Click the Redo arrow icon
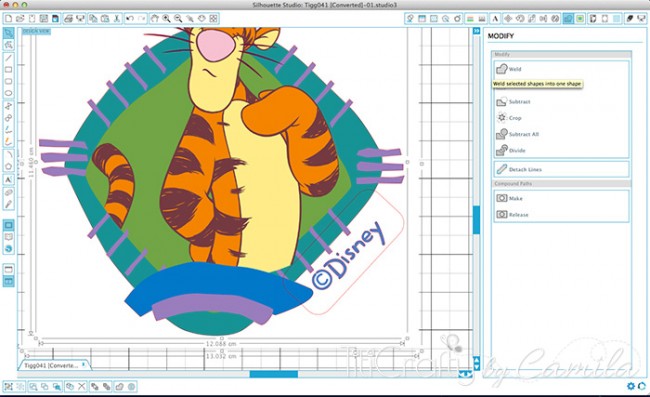This screenshot has width=650, height=397. pos(141,19)
